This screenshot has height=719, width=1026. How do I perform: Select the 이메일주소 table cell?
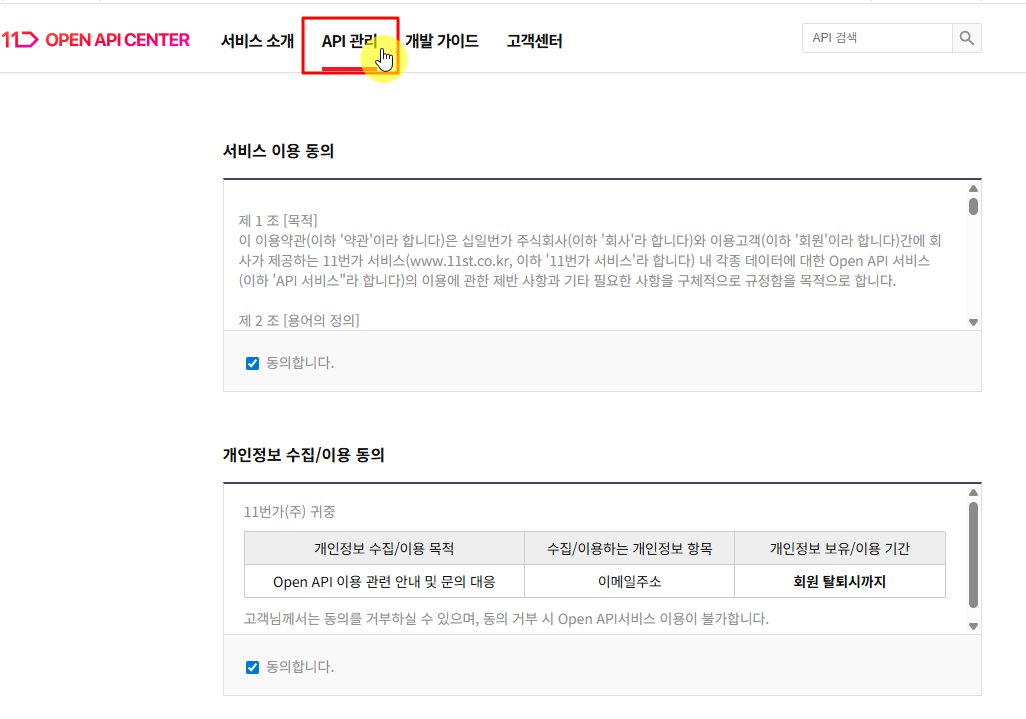(x=629, y=581)
